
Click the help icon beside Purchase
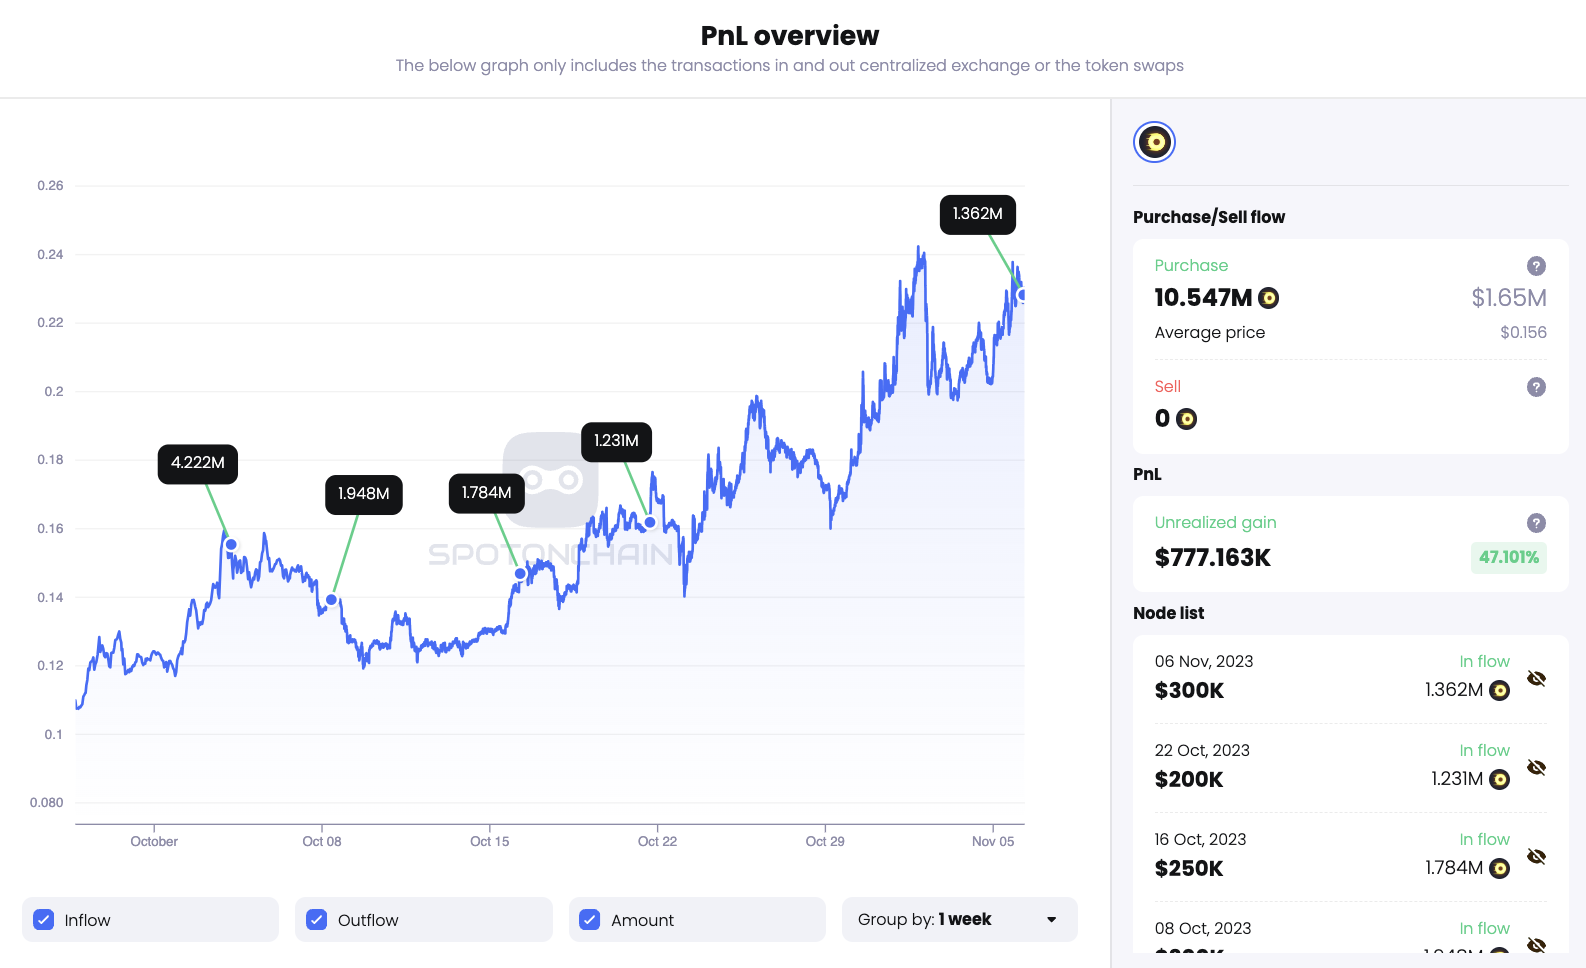click(x=1536, y=266)
